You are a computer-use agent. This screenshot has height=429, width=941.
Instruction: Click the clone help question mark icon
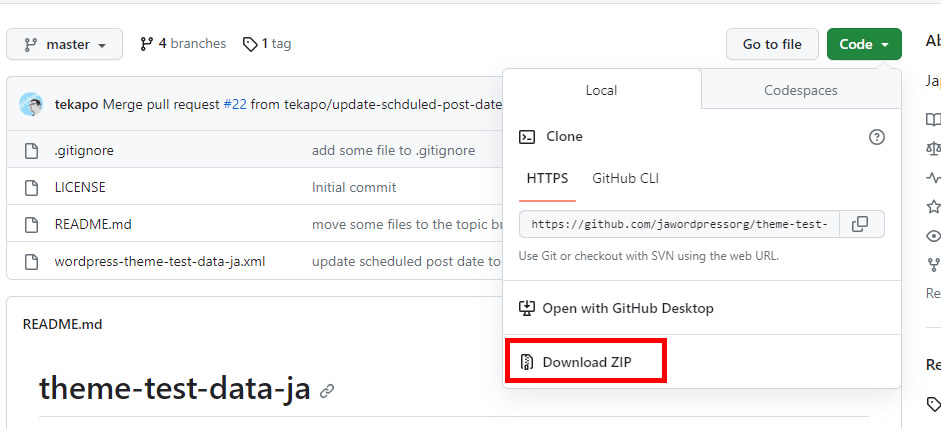pos(877,137)
